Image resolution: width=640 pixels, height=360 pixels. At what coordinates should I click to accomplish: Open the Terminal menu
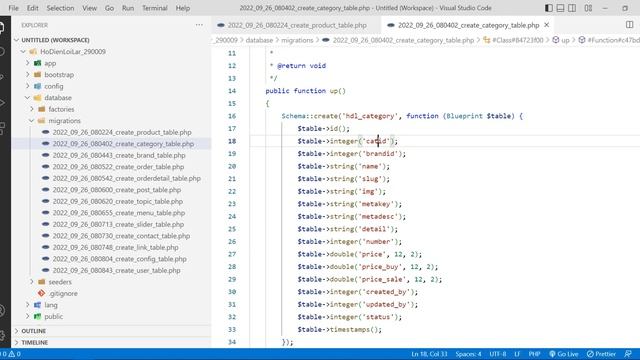point(155,8)
